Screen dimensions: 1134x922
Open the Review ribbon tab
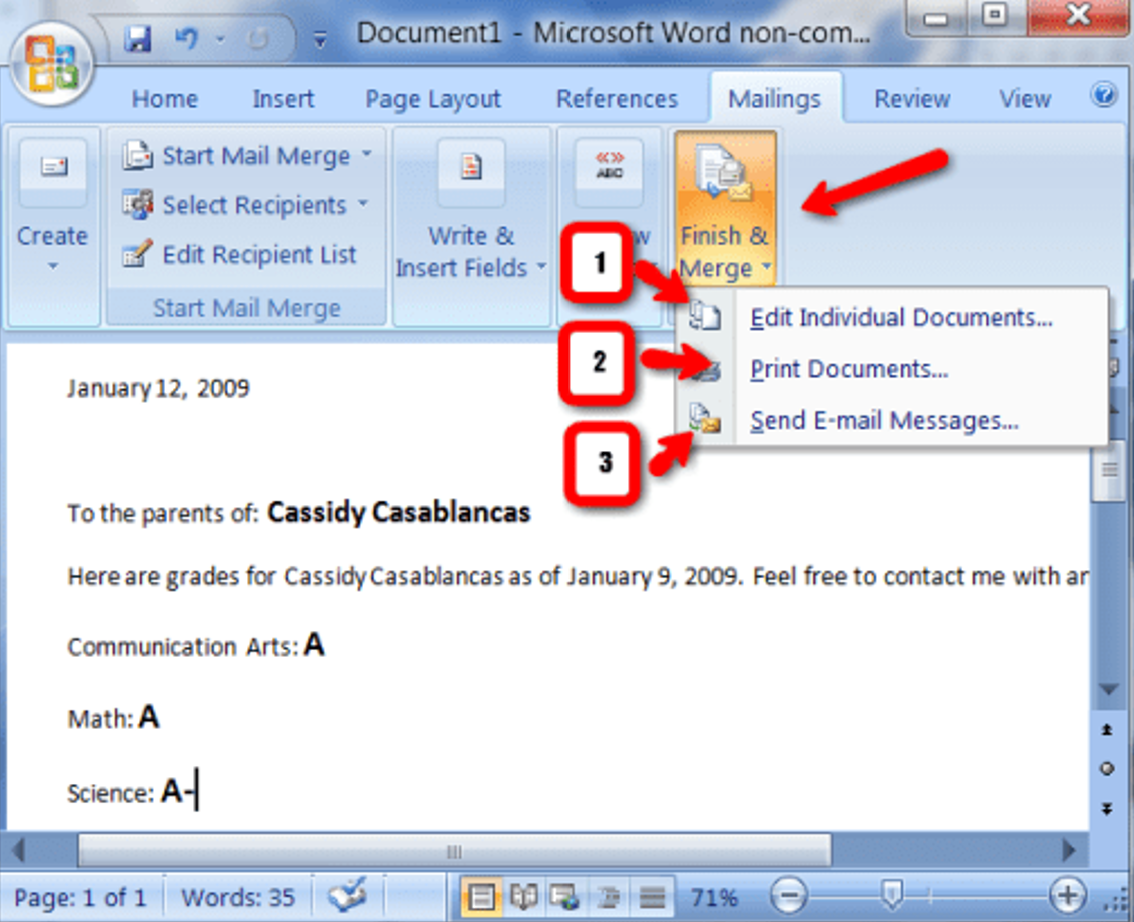912,99
